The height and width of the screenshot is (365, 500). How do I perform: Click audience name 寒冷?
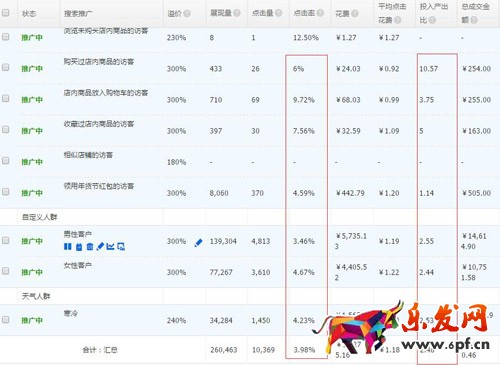(x=71, y=313)
